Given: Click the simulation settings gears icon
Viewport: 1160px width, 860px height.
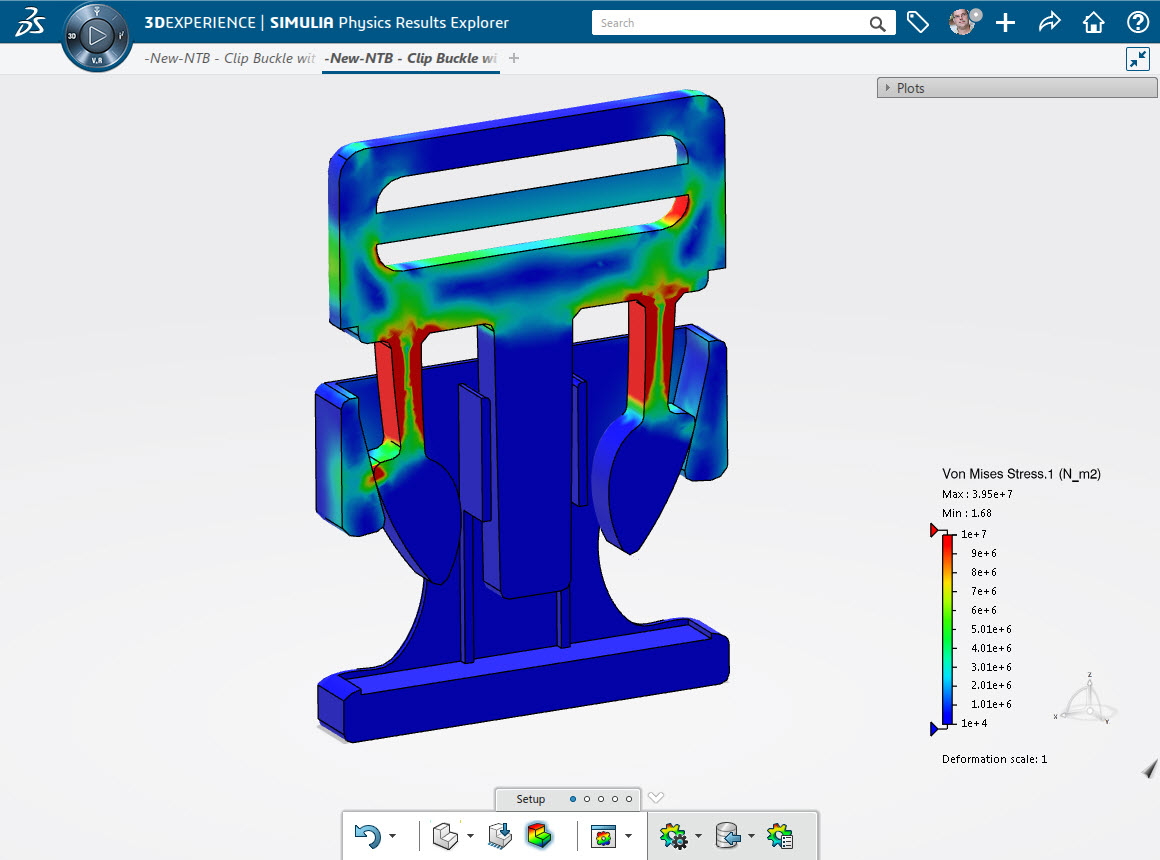Looking at the screenshot, I should [x=673, y=836].
